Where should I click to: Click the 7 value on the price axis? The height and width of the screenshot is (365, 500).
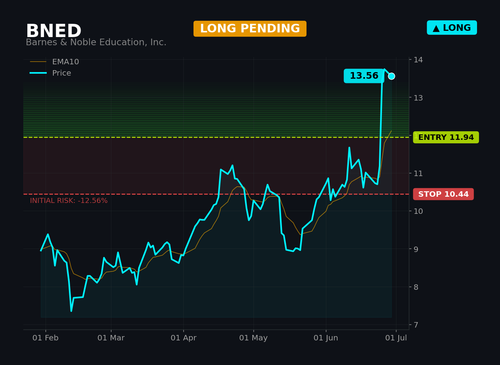pyautogui.click(x=416, y=325)
